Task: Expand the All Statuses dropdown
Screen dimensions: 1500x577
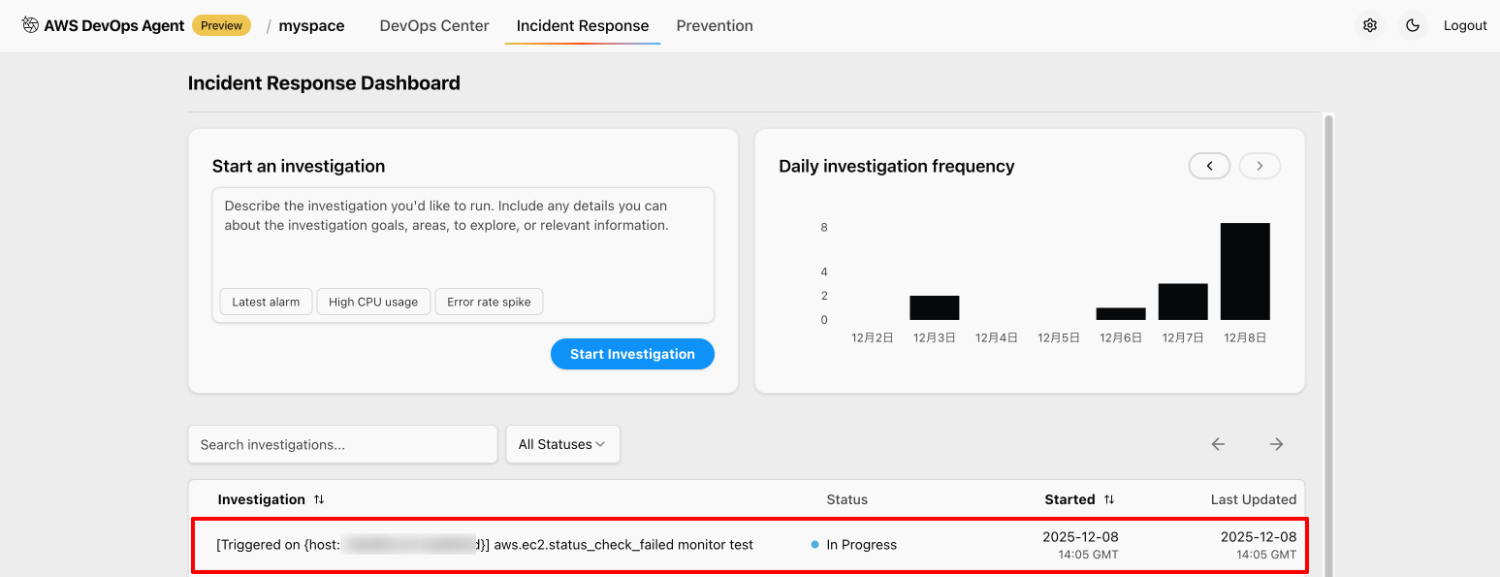Action: pyautogui.click(x=562, y=445)
